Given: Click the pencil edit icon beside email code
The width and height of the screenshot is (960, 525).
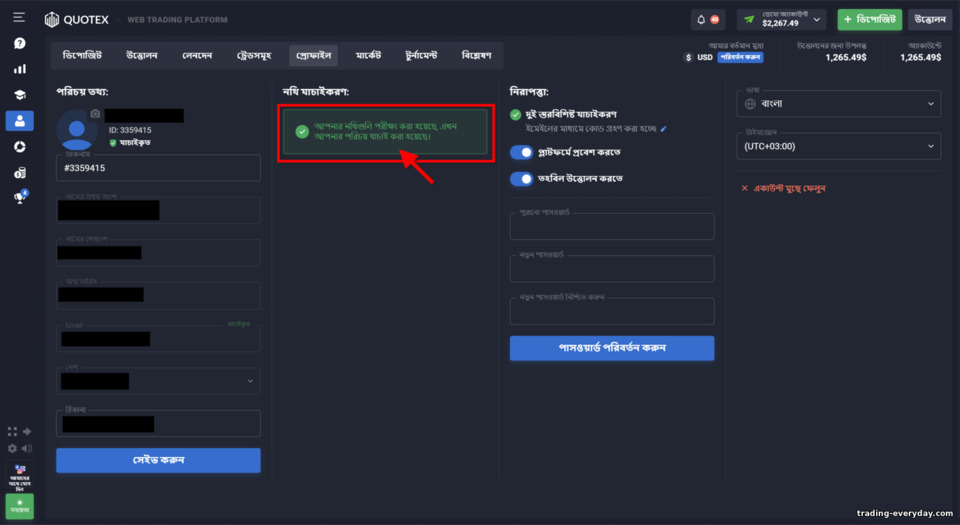Looking at the screenshot, I should point(664,128).
